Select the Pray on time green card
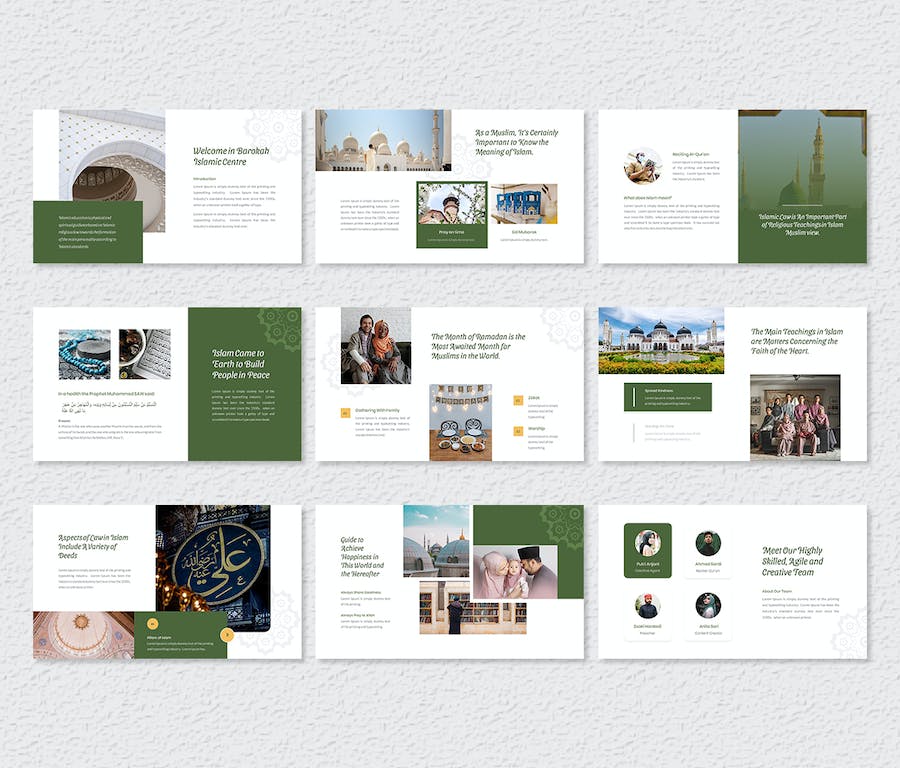 click(x=451, y=214)
